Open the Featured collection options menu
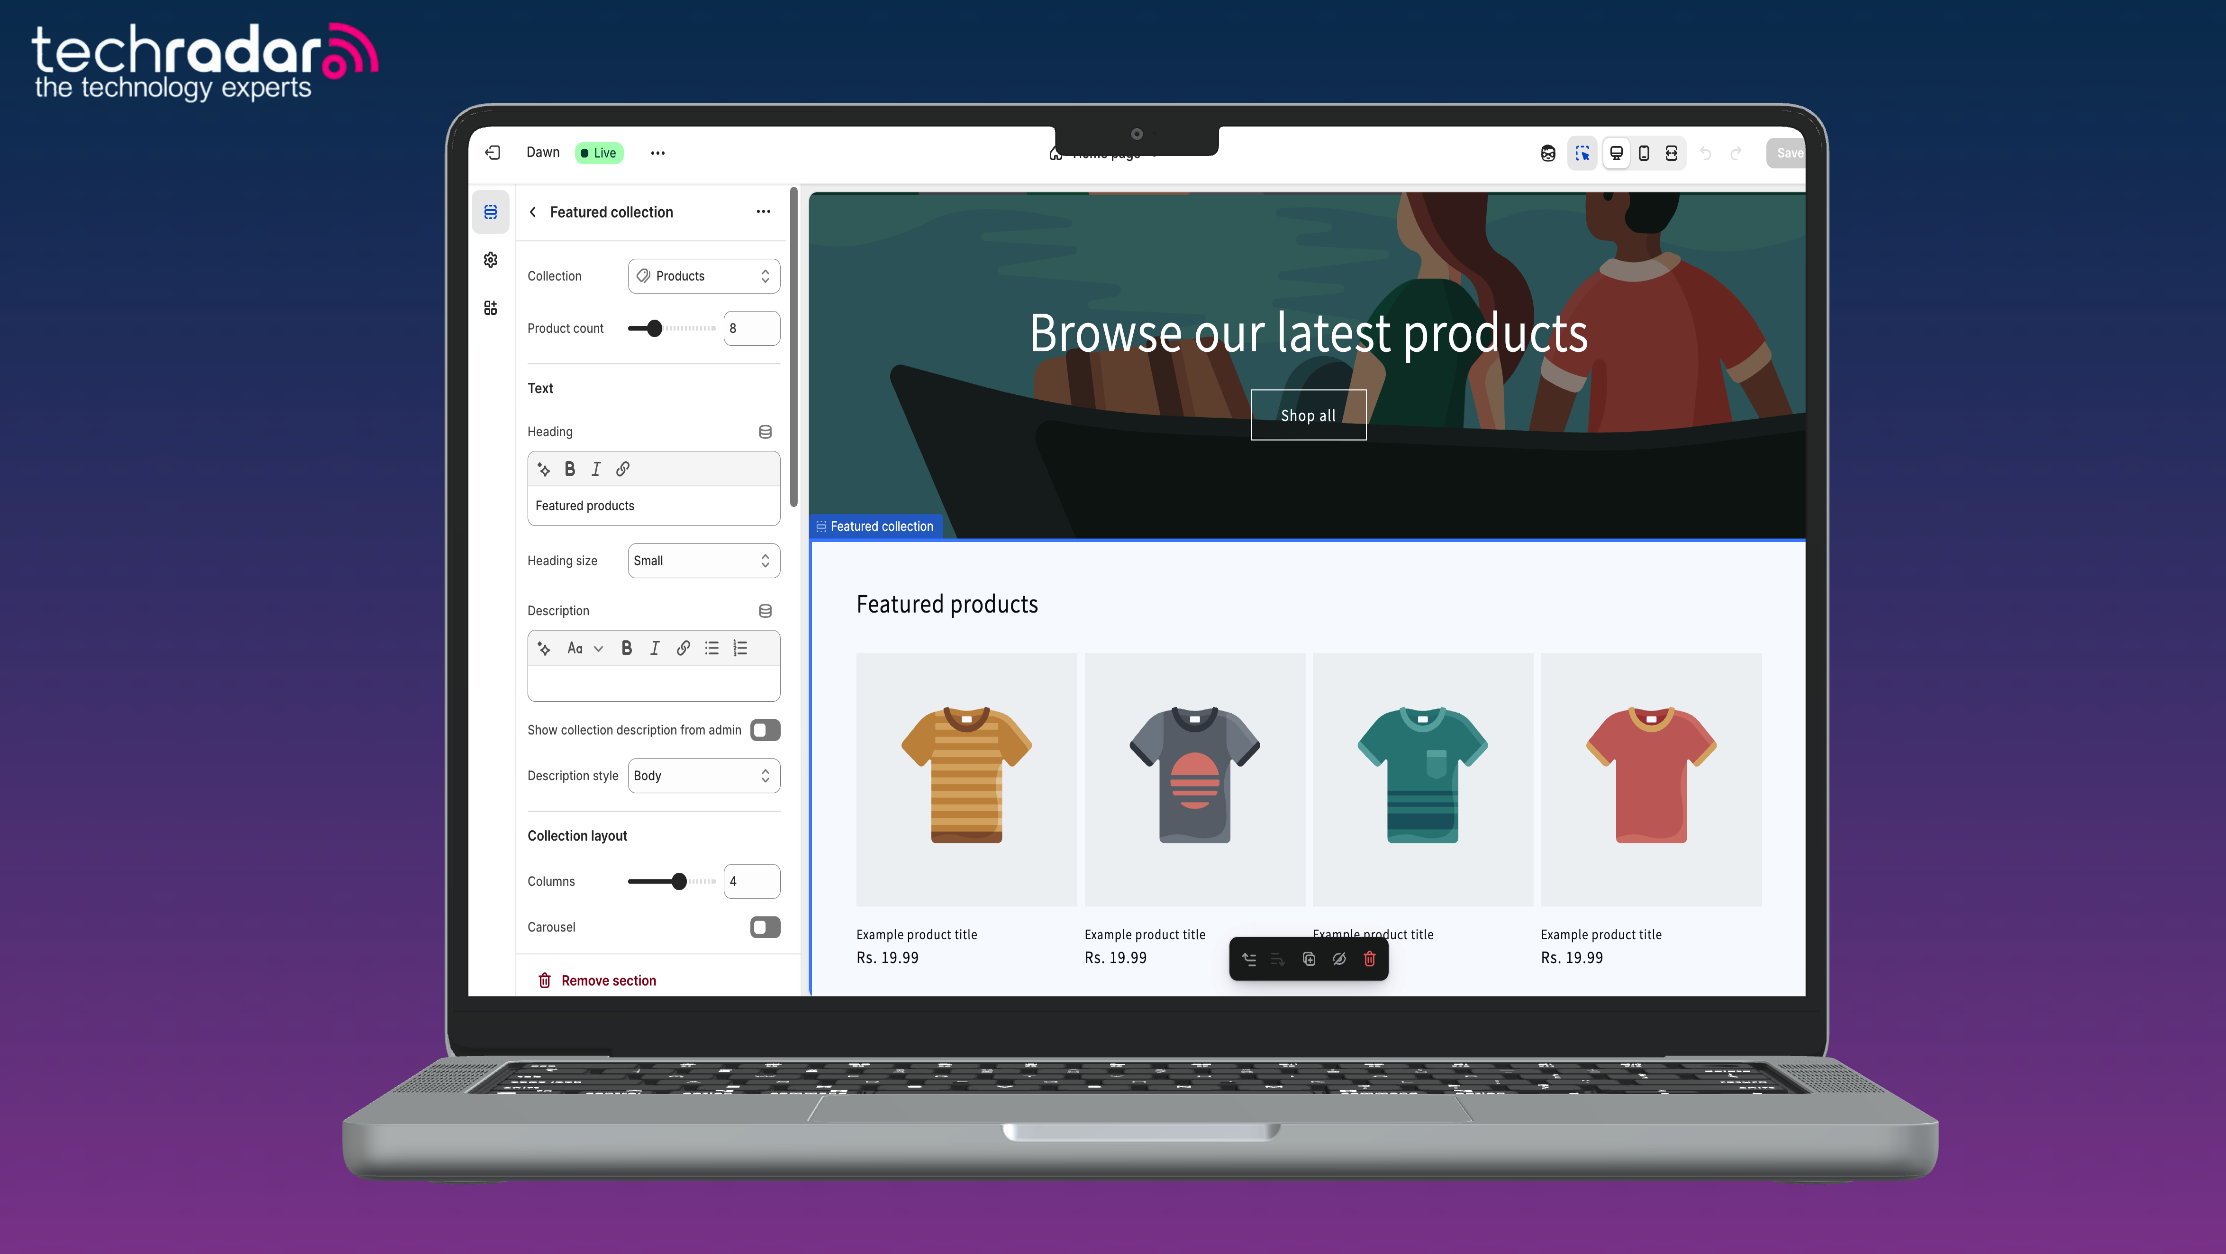 (x=763, y=212)
